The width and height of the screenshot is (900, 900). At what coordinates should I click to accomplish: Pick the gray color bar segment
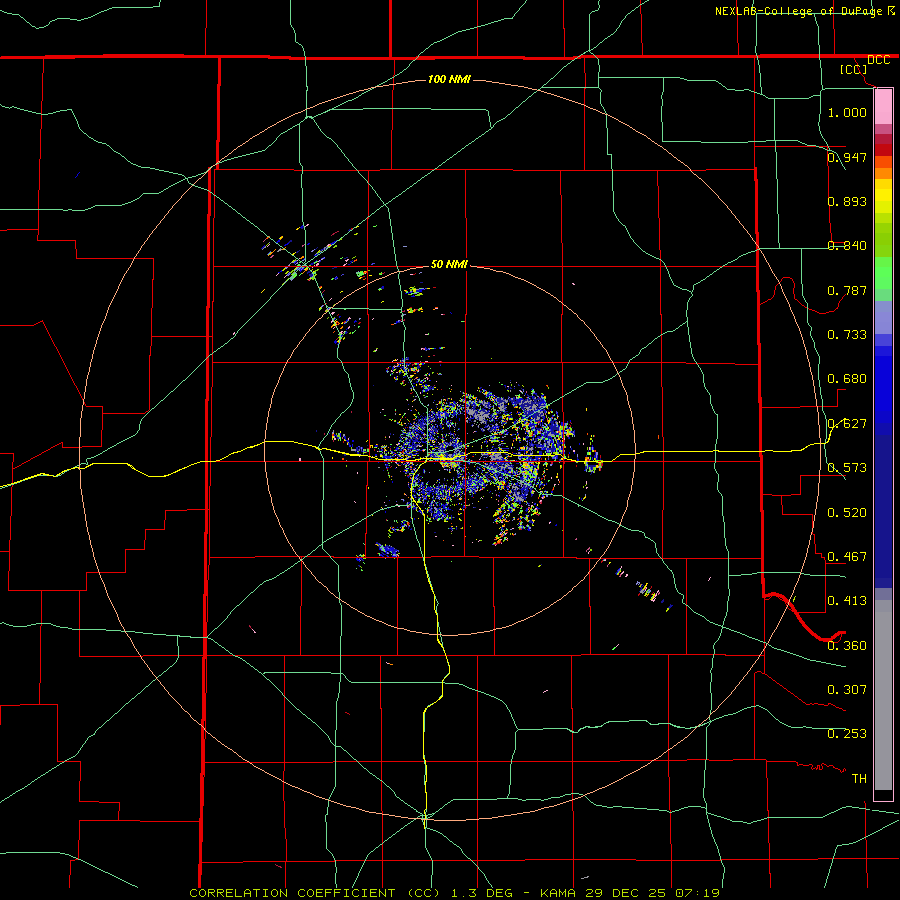click(x=883, y=695)
